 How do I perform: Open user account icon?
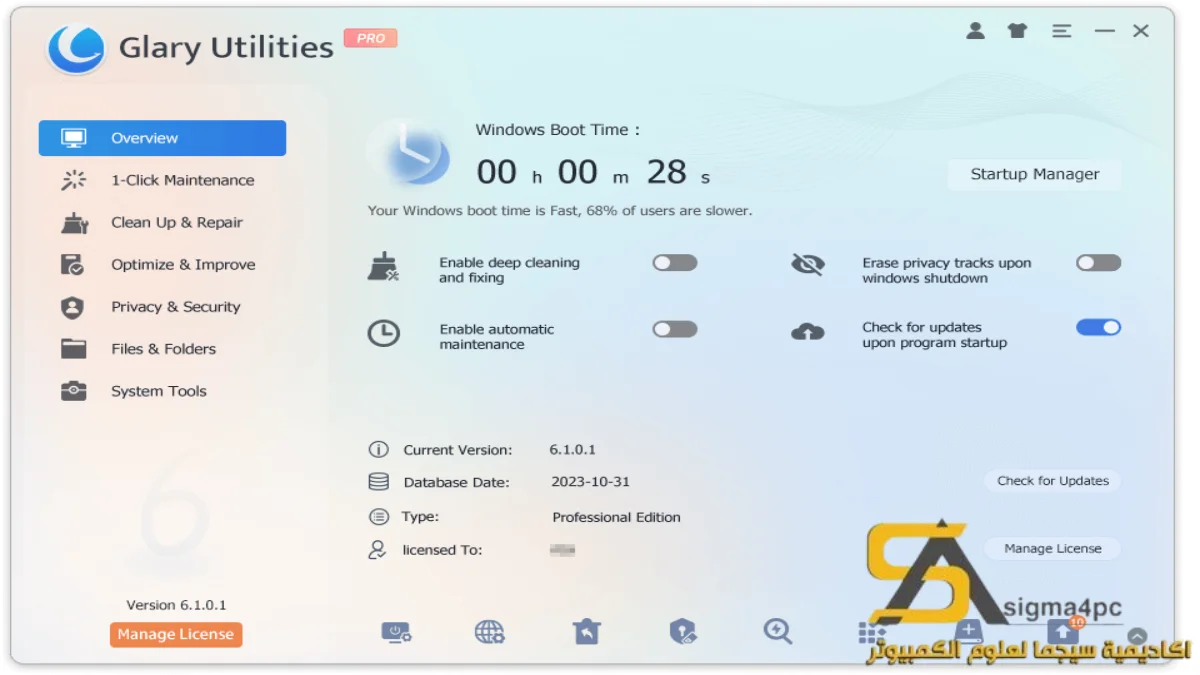(x=975, y=31)
